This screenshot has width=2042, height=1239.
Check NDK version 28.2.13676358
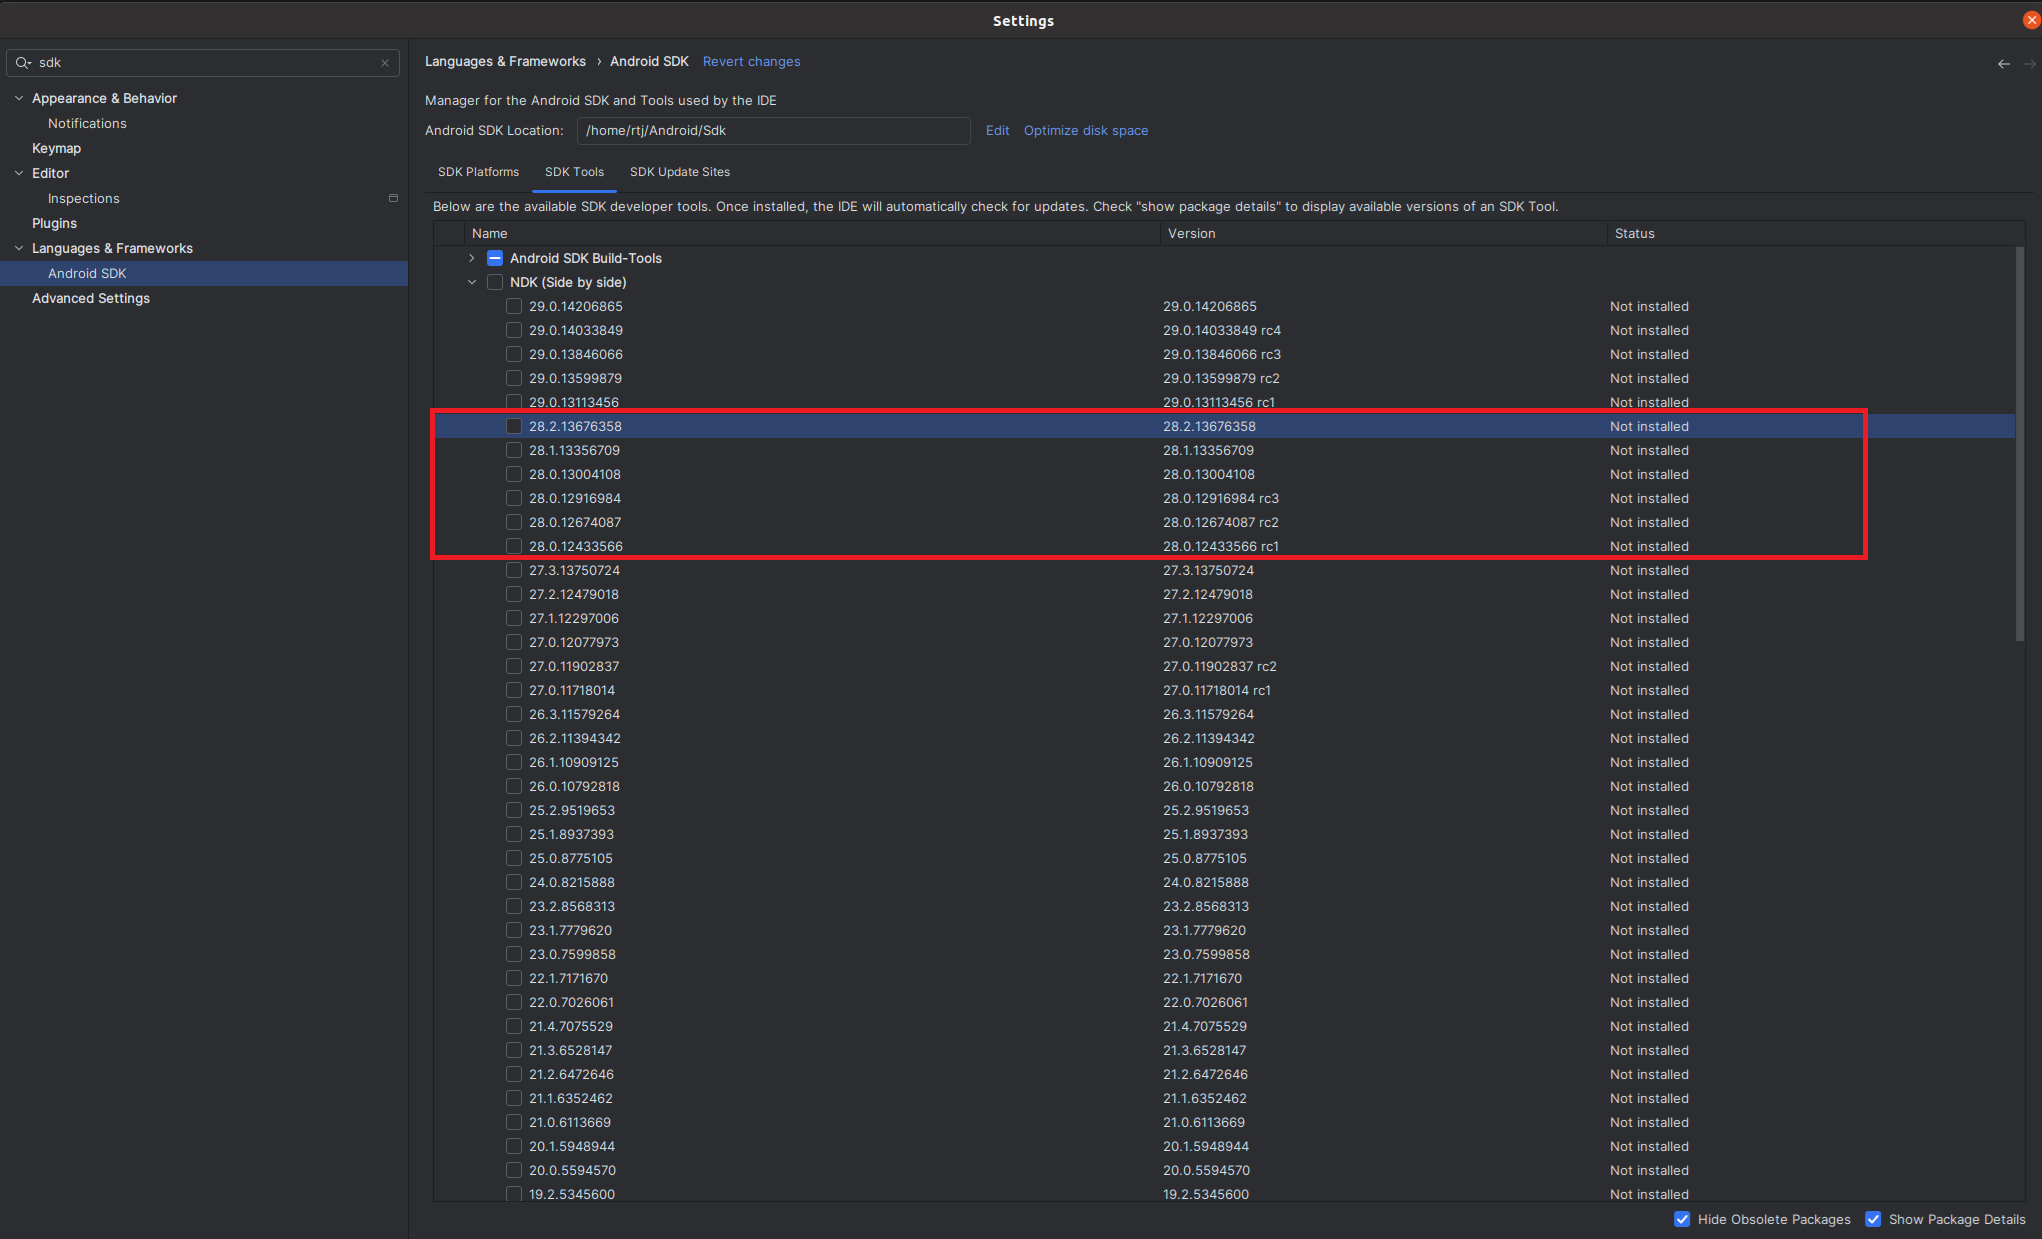[514, 426]
